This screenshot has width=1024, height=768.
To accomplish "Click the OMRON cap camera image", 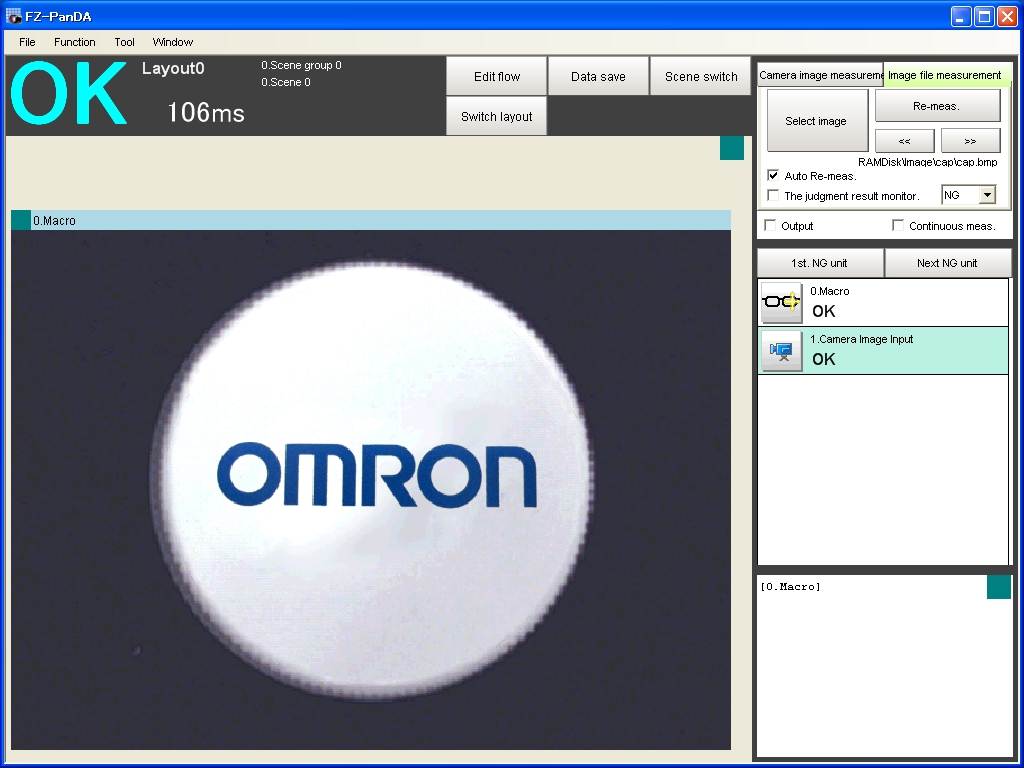I will pos(371,490).
